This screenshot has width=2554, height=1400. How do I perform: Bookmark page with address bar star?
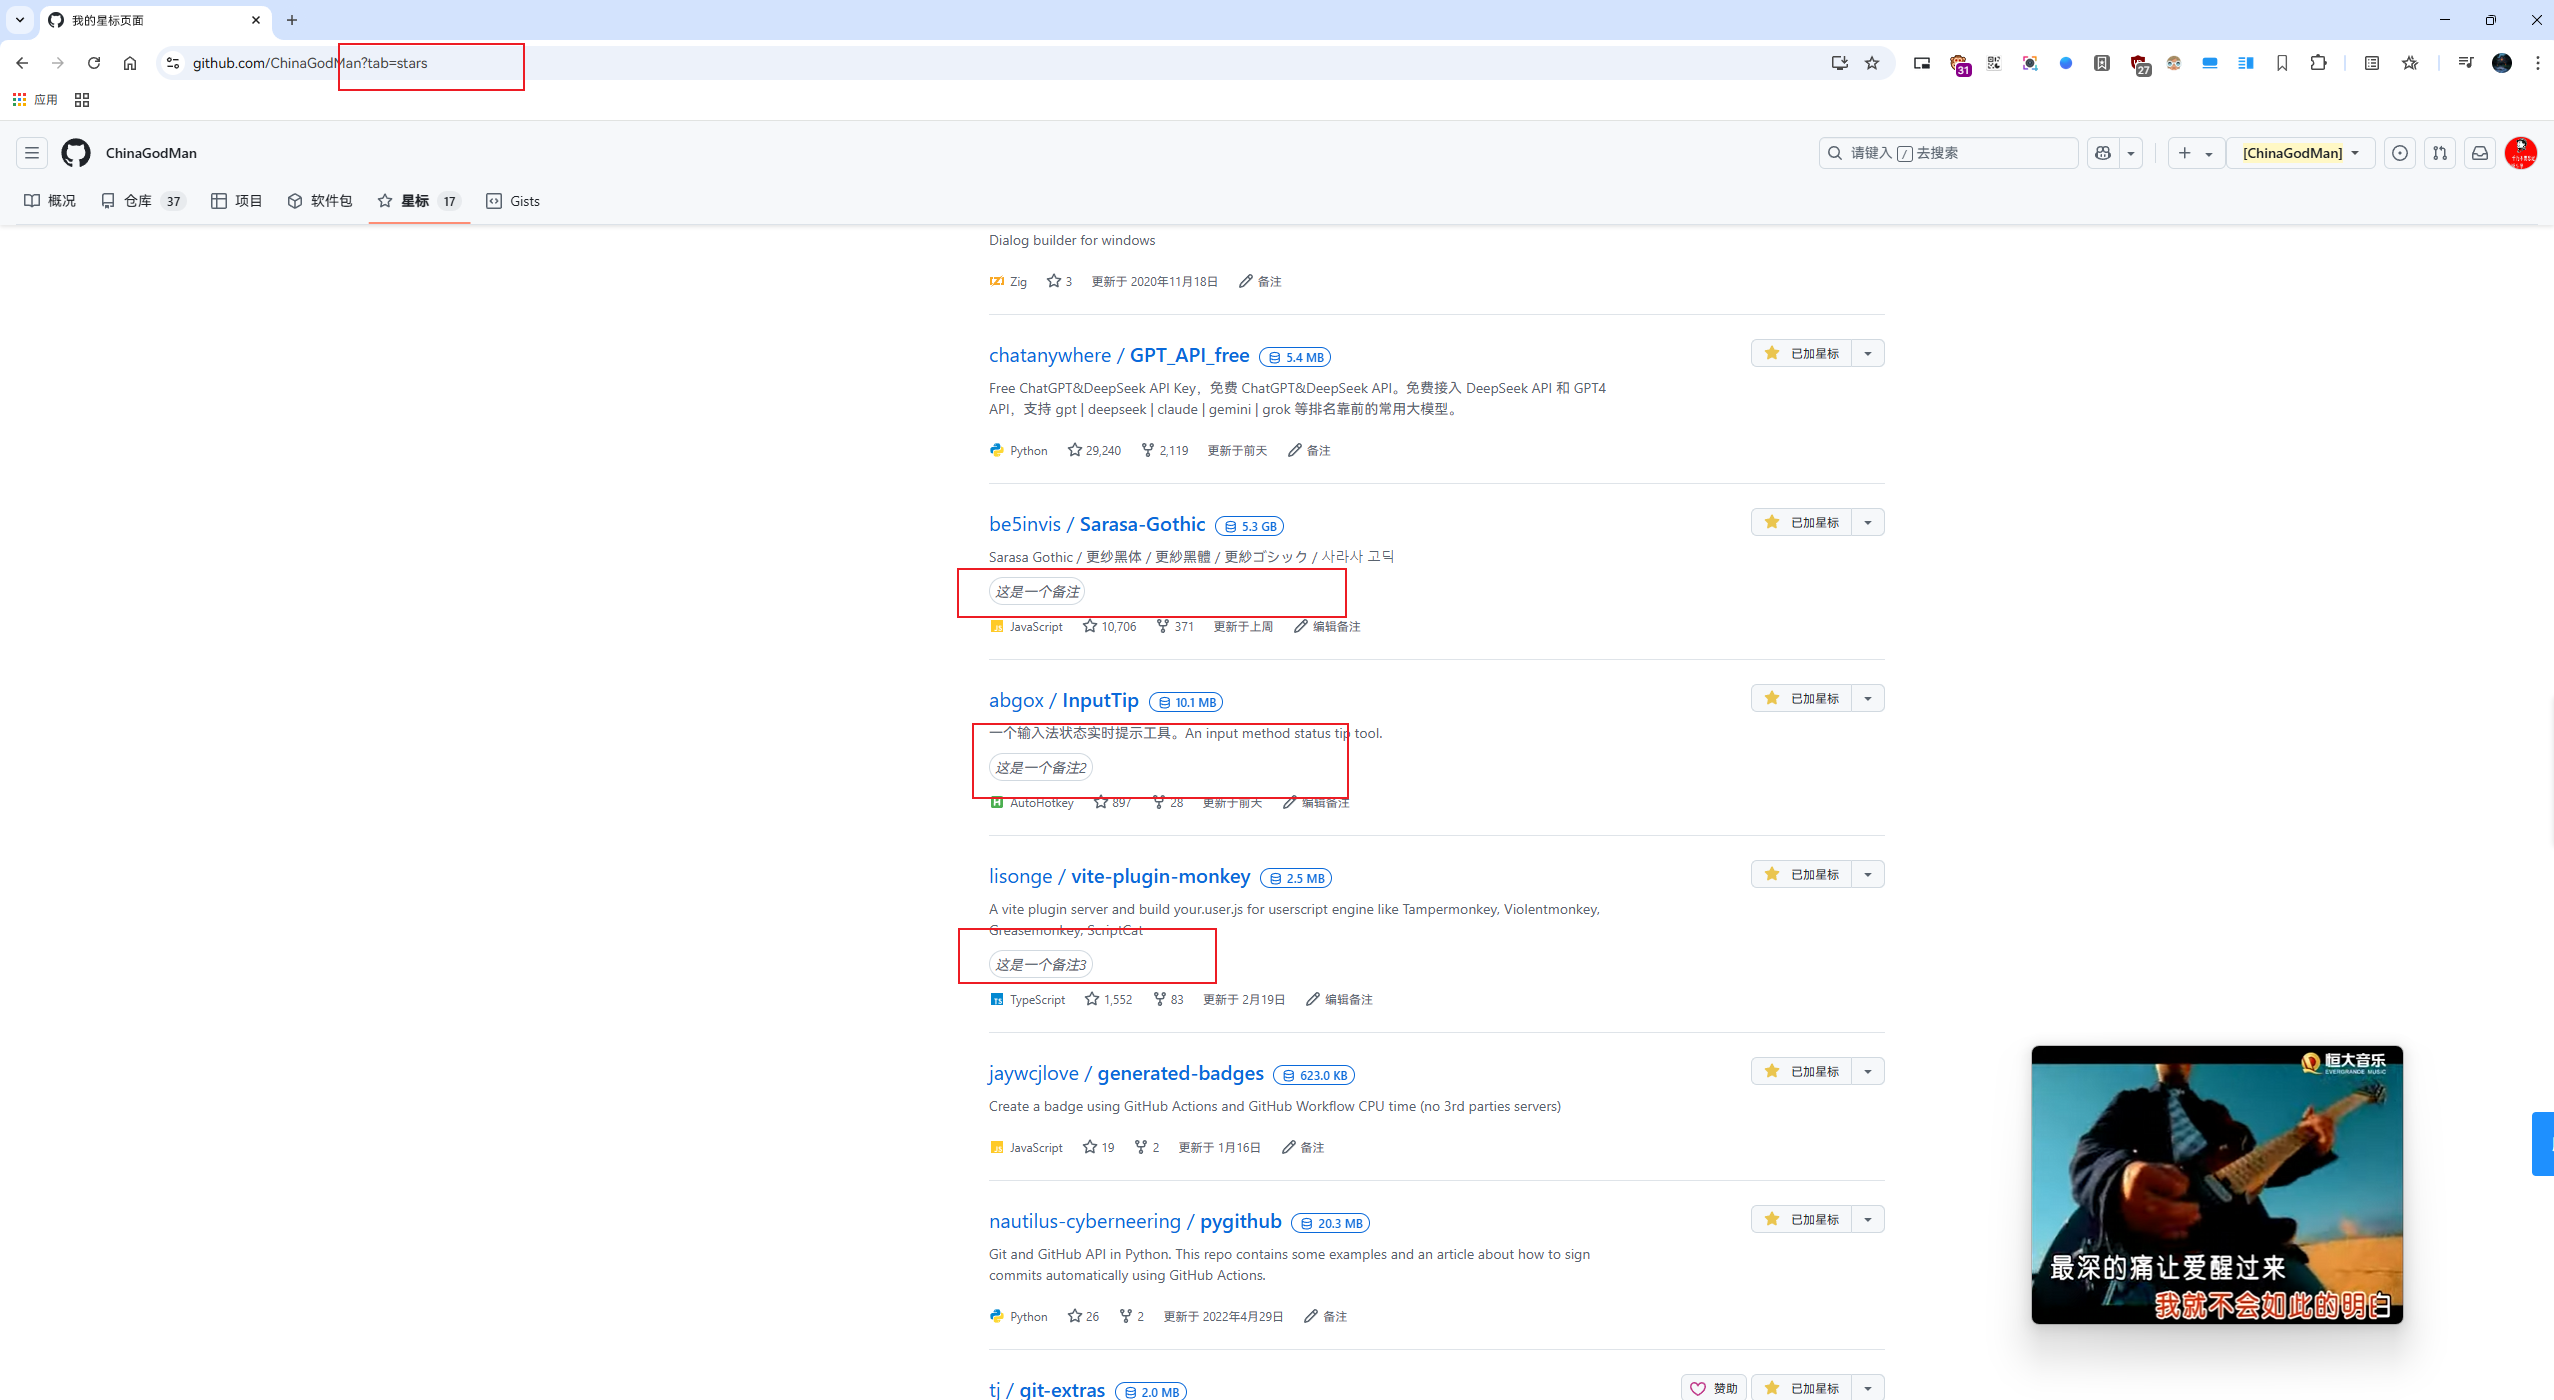1872,63
